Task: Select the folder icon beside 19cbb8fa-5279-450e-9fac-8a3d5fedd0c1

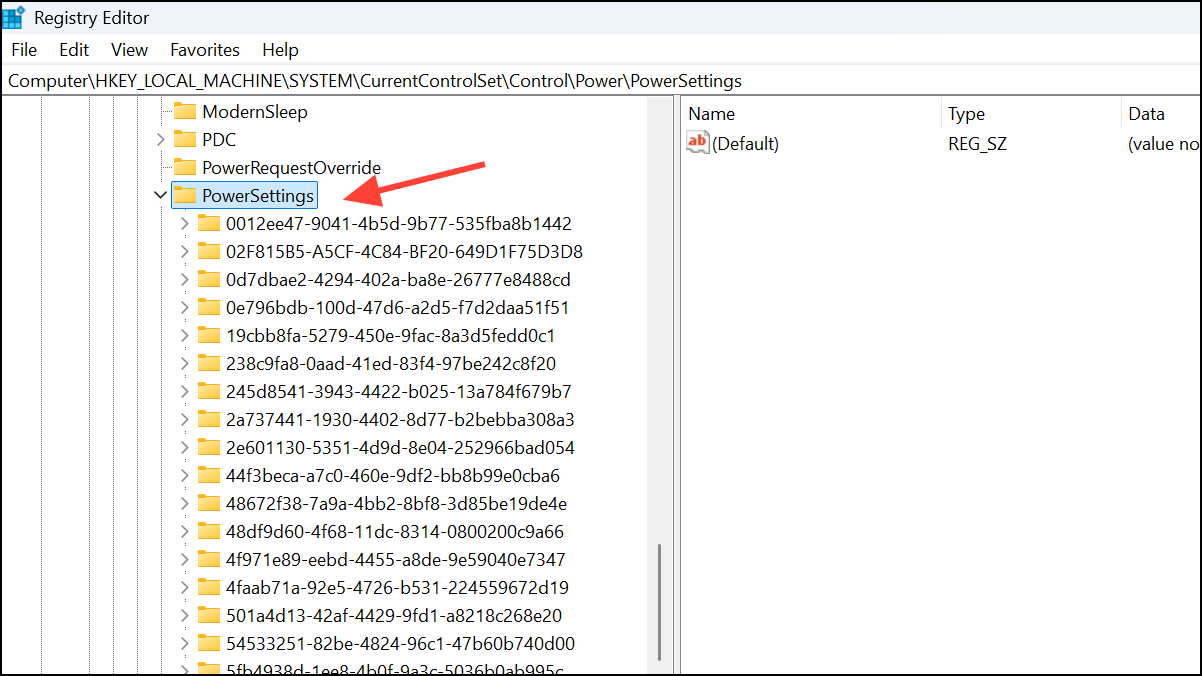Action: point(209,335)
